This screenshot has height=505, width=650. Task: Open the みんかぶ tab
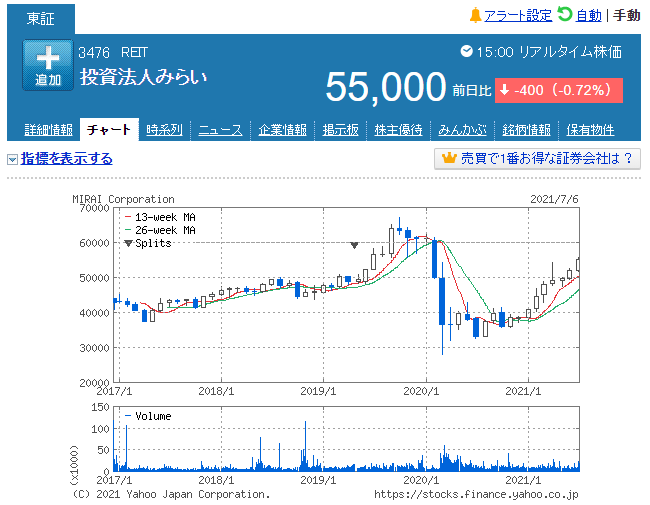click(x=462, y=130)
